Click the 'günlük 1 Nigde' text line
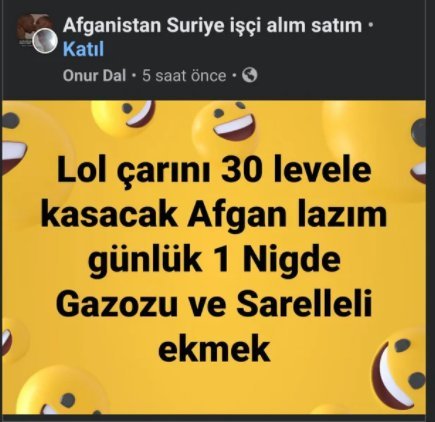 pos(214,261)
